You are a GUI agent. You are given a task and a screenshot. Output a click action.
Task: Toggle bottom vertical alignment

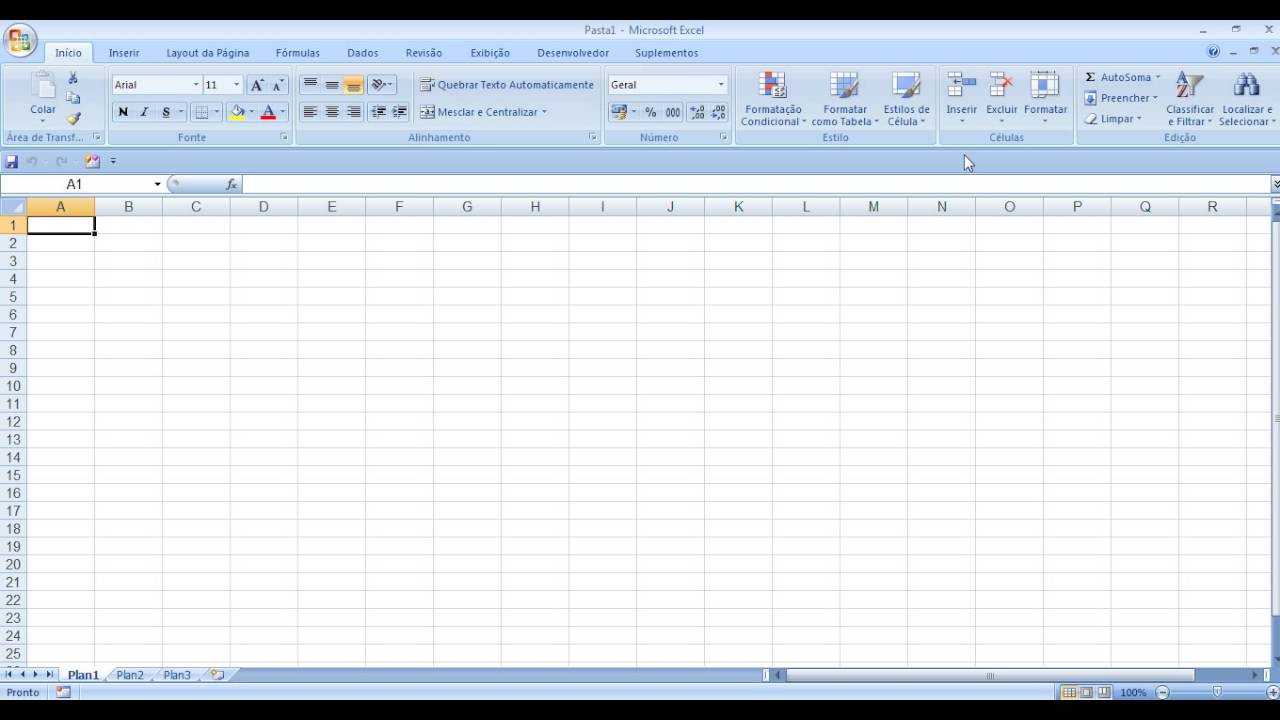tap(353, 85)
